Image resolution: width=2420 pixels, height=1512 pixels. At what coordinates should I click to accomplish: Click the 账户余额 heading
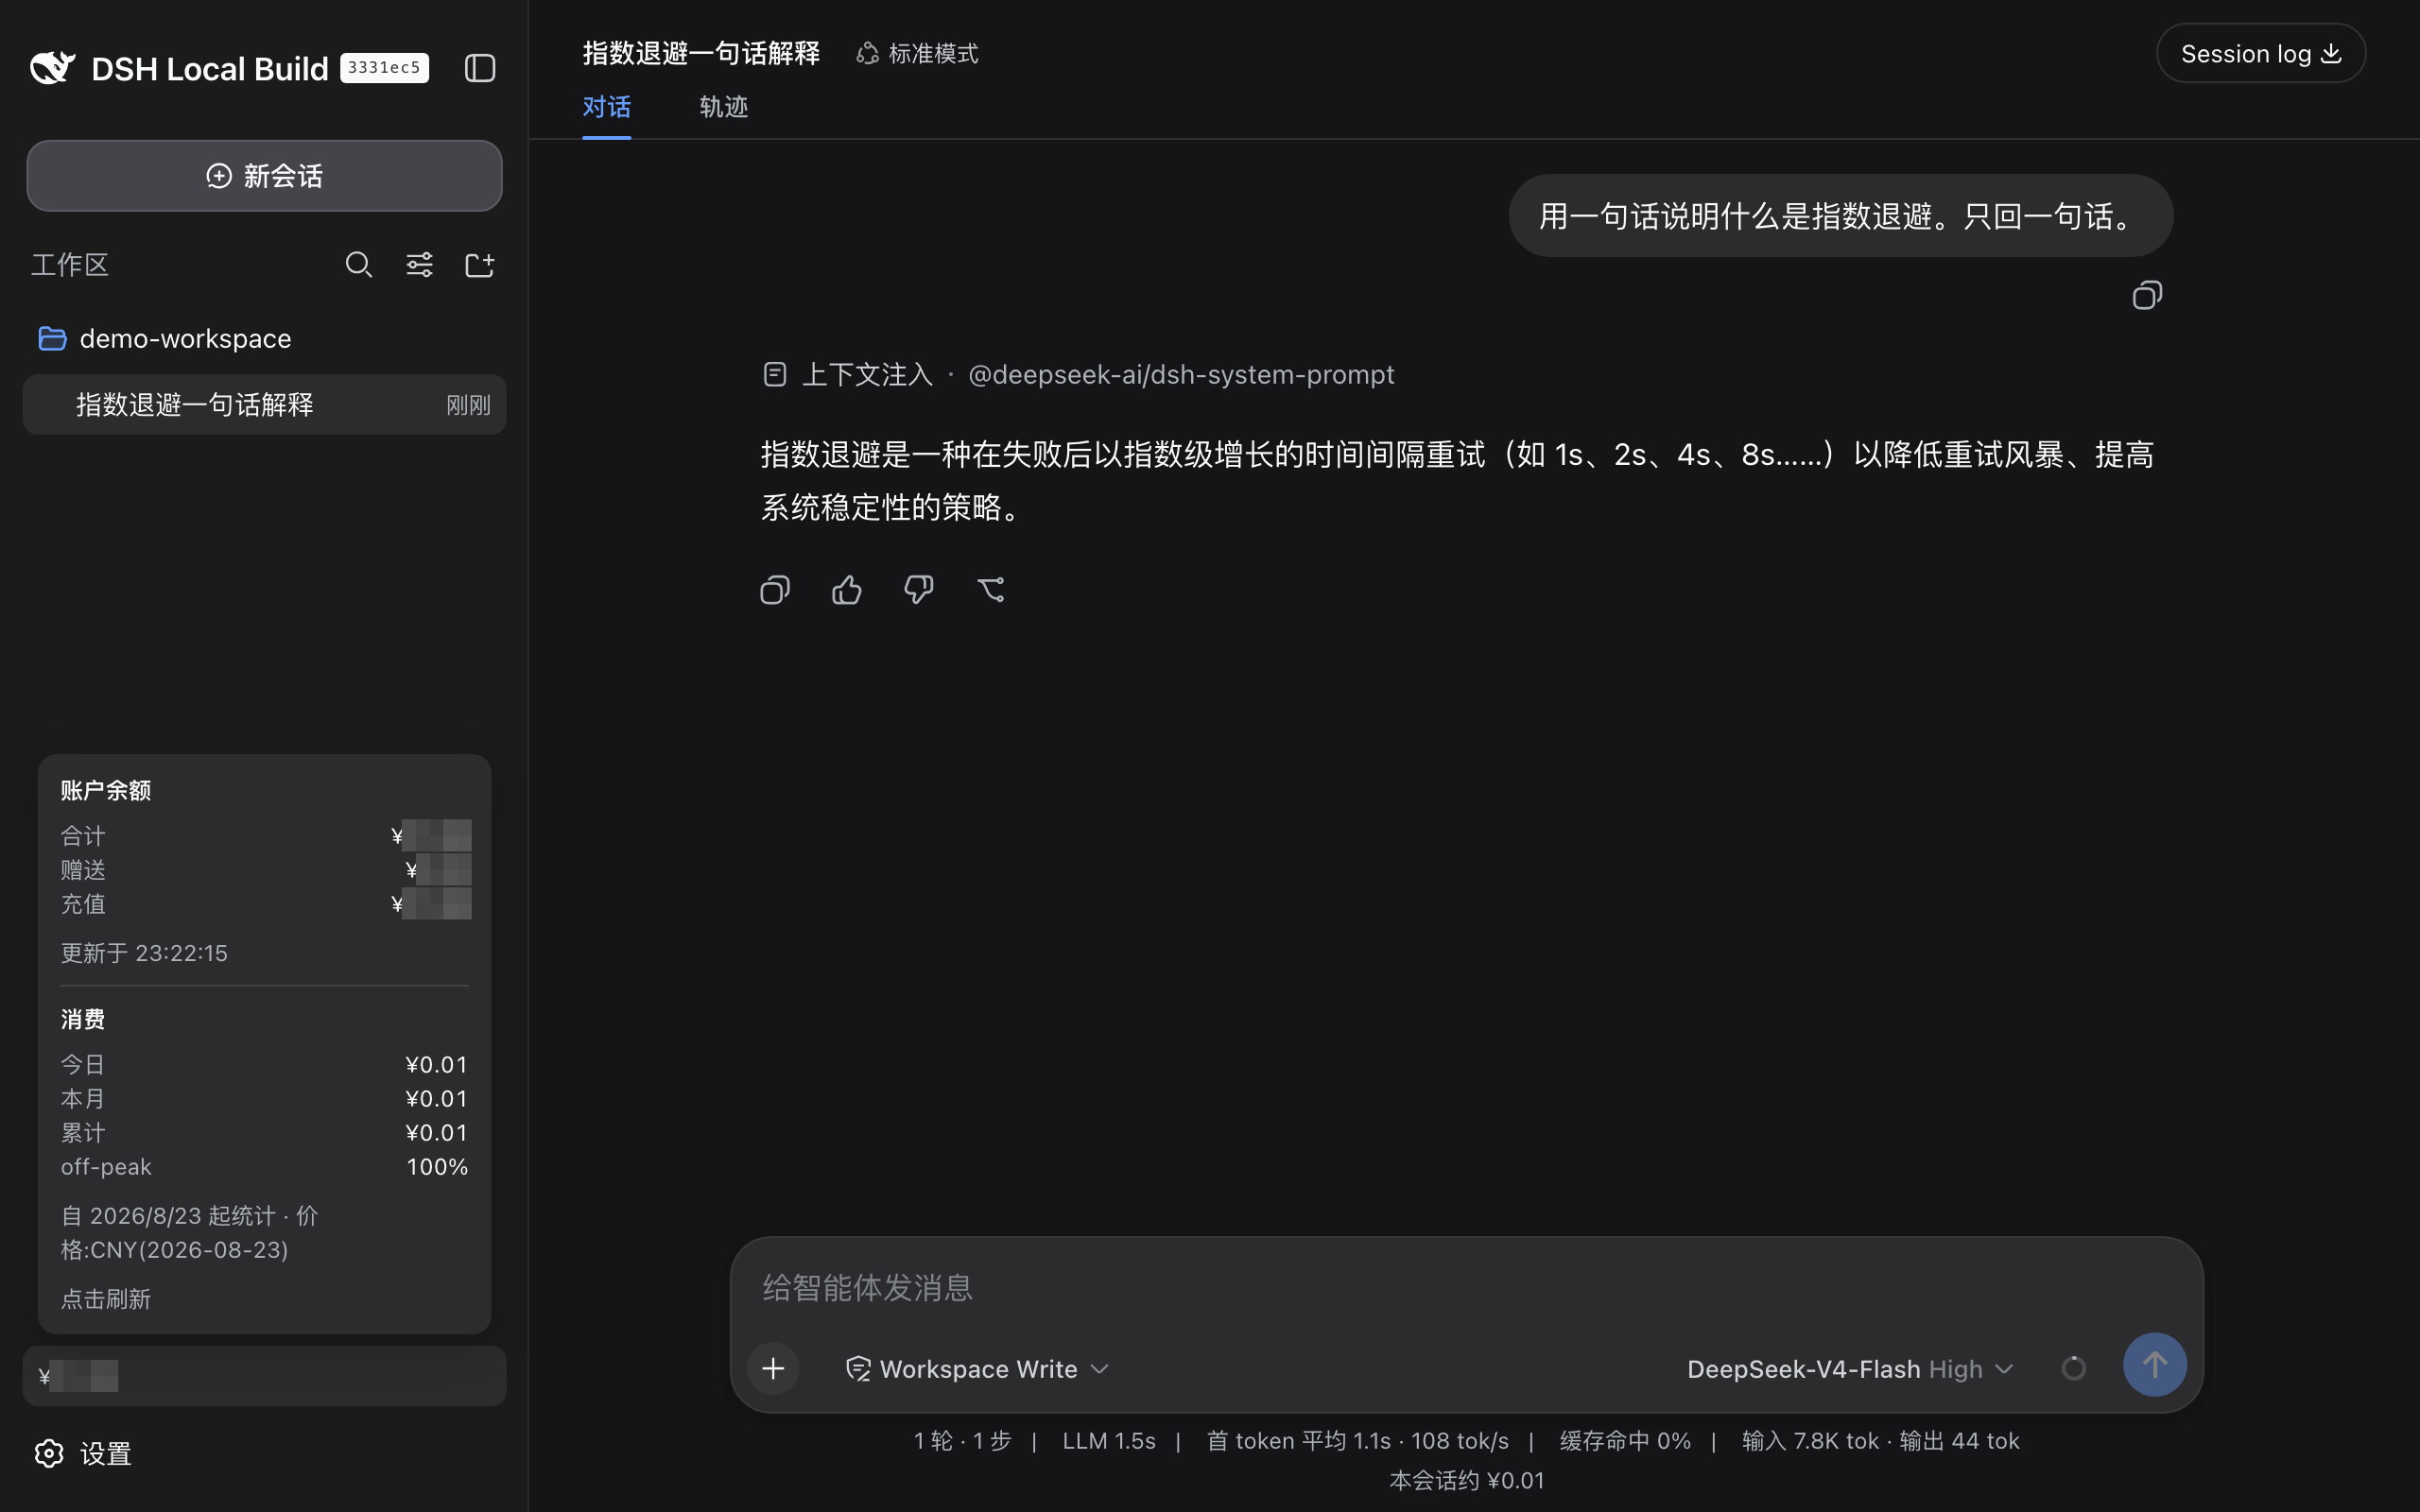coord(106,791)
